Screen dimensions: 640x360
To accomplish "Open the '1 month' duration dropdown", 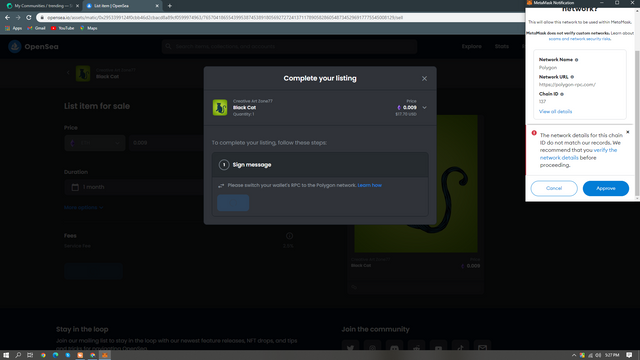I will (x=134, y=187).
